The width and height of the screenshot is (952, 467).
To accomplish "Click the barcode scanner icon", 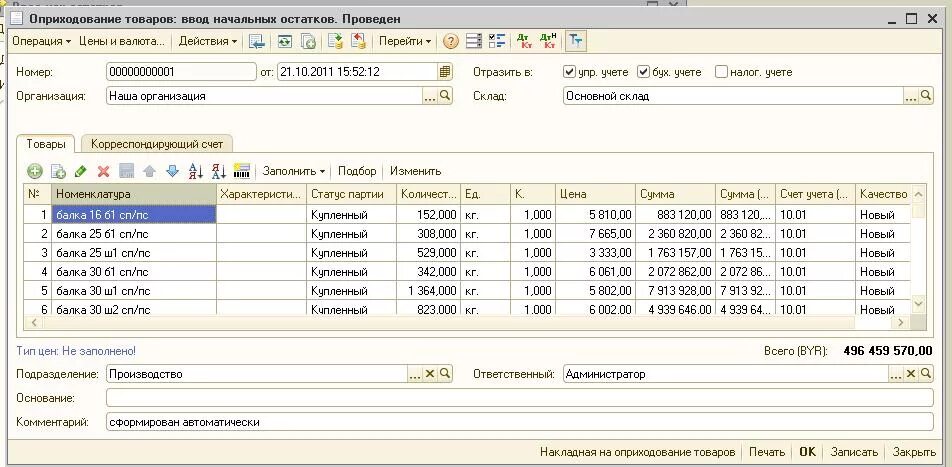I will point(242,171).
